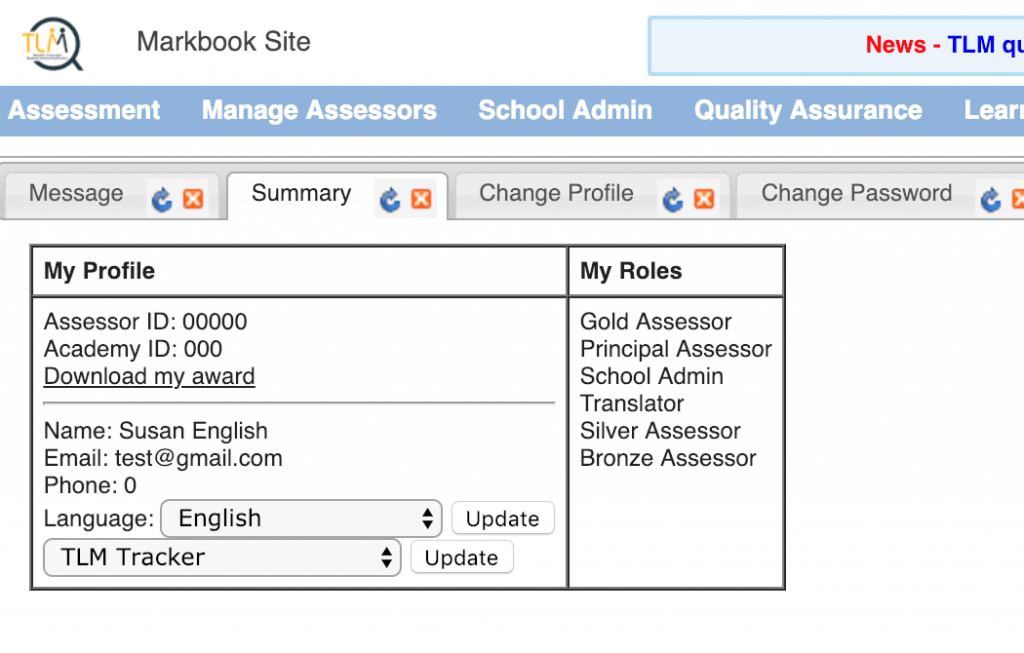Switch to the Change Profile tab
The image size is (1024, 653).
coord(556,193)
